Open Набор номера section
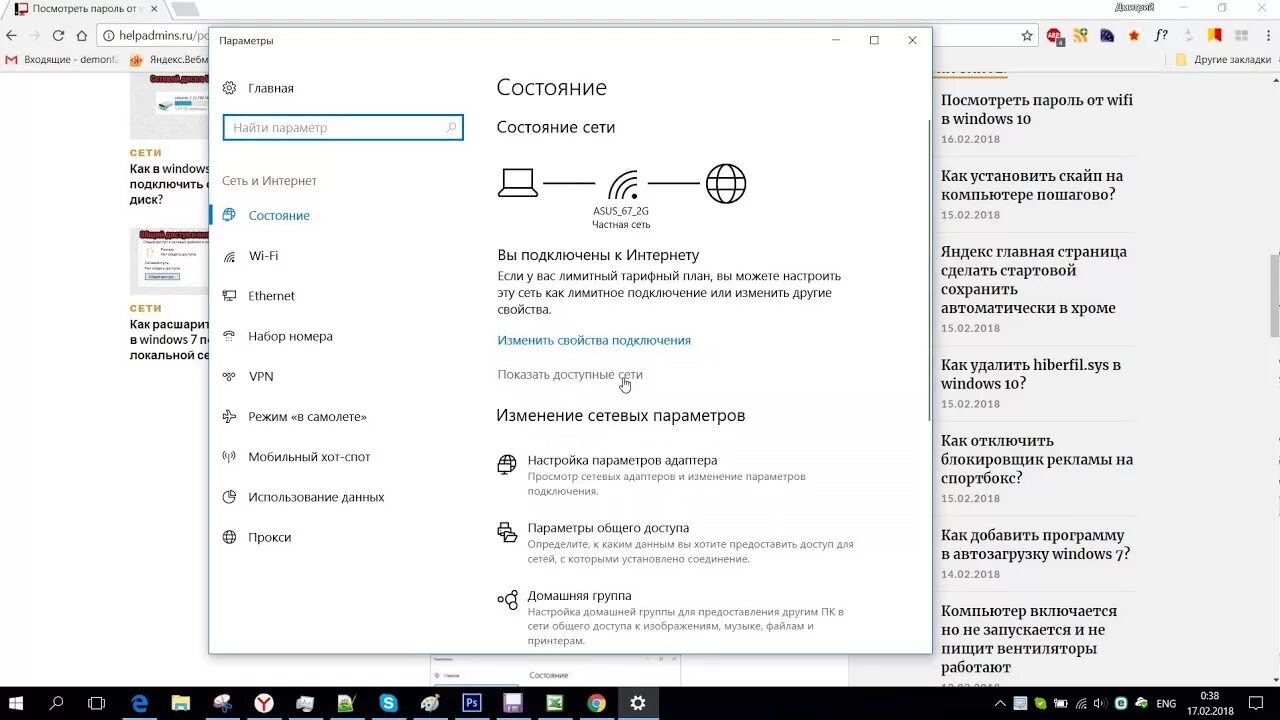The height and width of the screenshot is (720, 1280). pyautogui.click(x=278, y=336)
